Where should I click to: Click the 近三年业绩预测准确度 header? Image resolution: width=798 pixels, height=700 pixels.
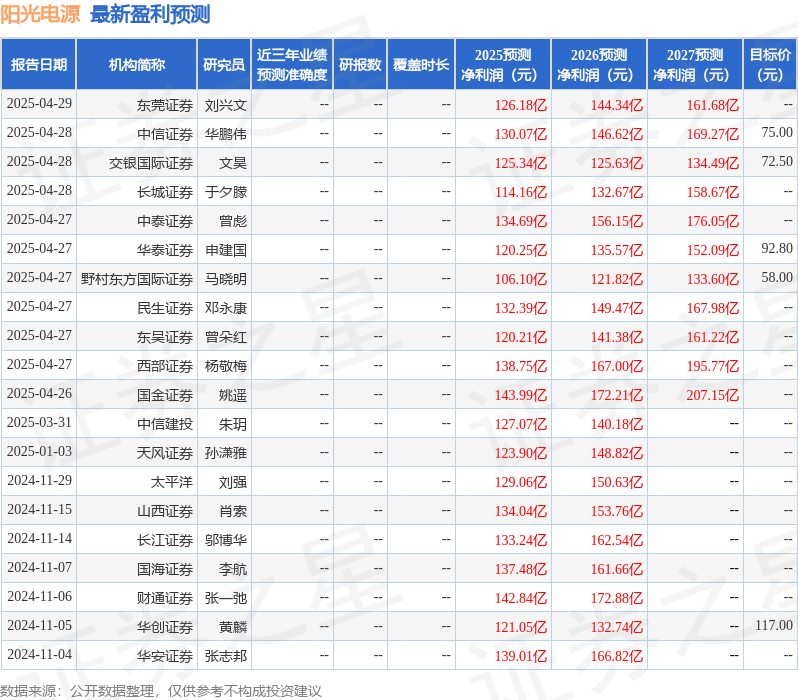(x=292, y=65)
